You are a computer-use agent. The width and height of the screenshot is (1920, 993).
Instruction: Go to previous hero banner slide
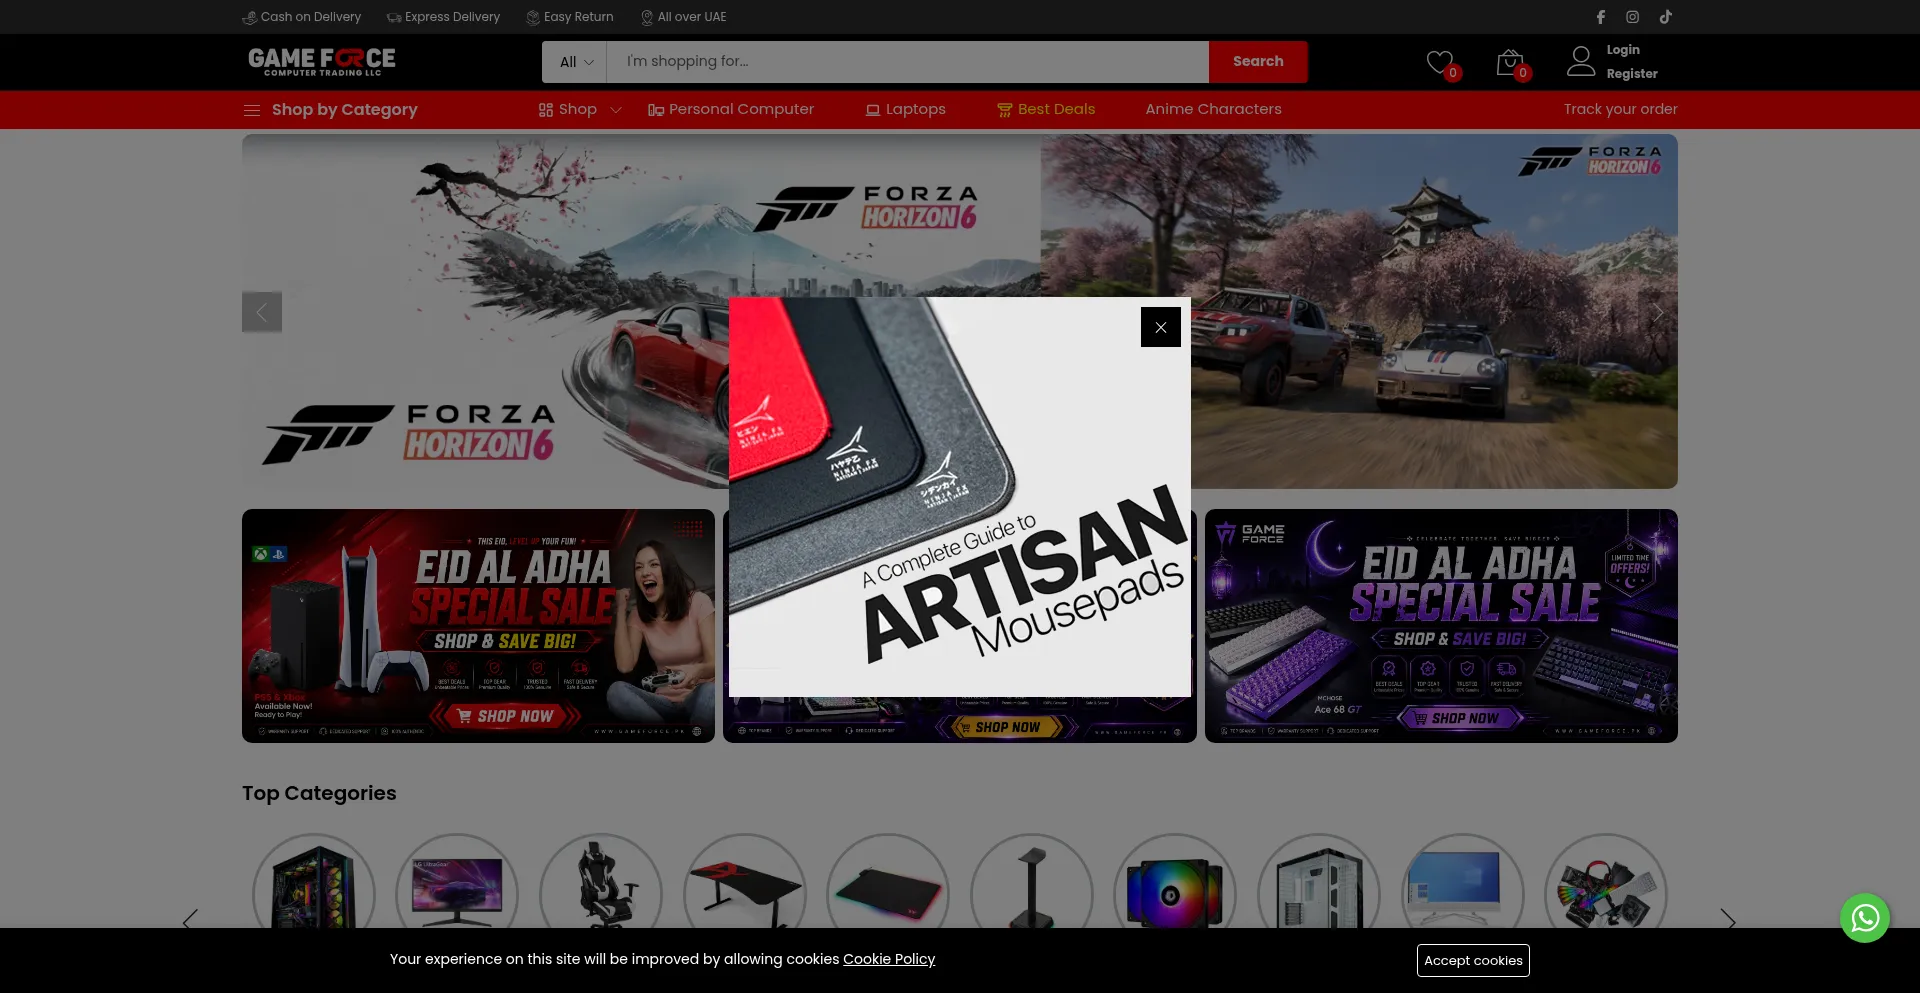(262, 312)
